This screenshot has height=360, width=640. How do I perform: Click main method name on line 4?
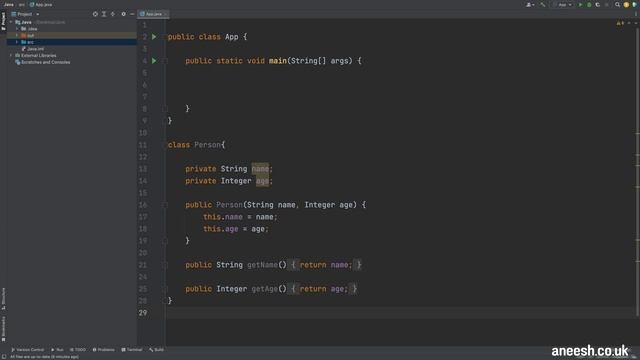coord(278,61)
